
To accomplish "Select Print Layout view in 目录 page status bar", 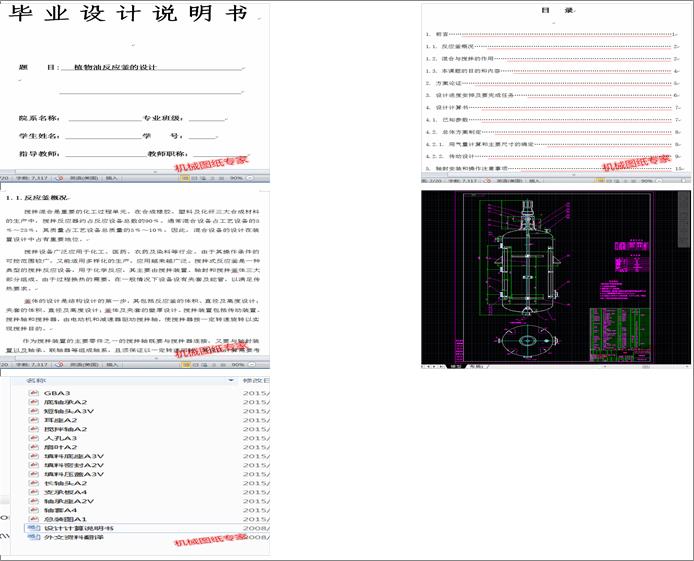I will (x=600, y=181).
